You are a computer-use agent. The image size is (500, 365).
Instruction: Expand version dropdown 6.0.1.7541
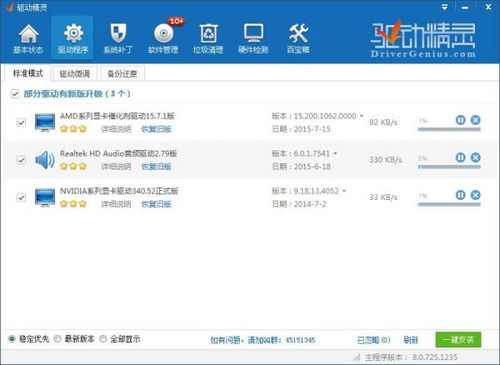point(335,153)
